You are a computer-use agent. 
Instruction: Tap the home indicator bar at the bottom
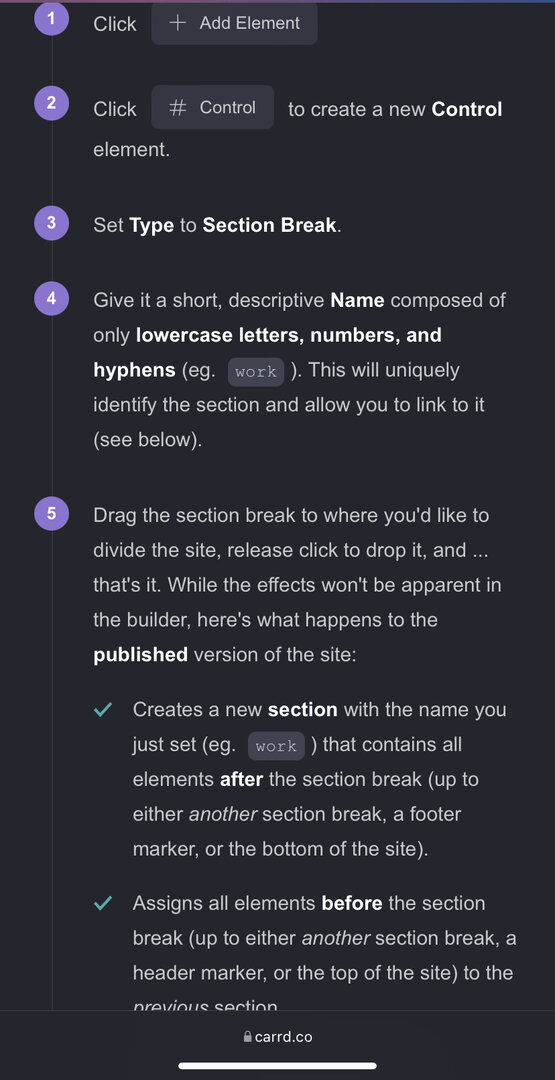click(x=278, y=1066)
